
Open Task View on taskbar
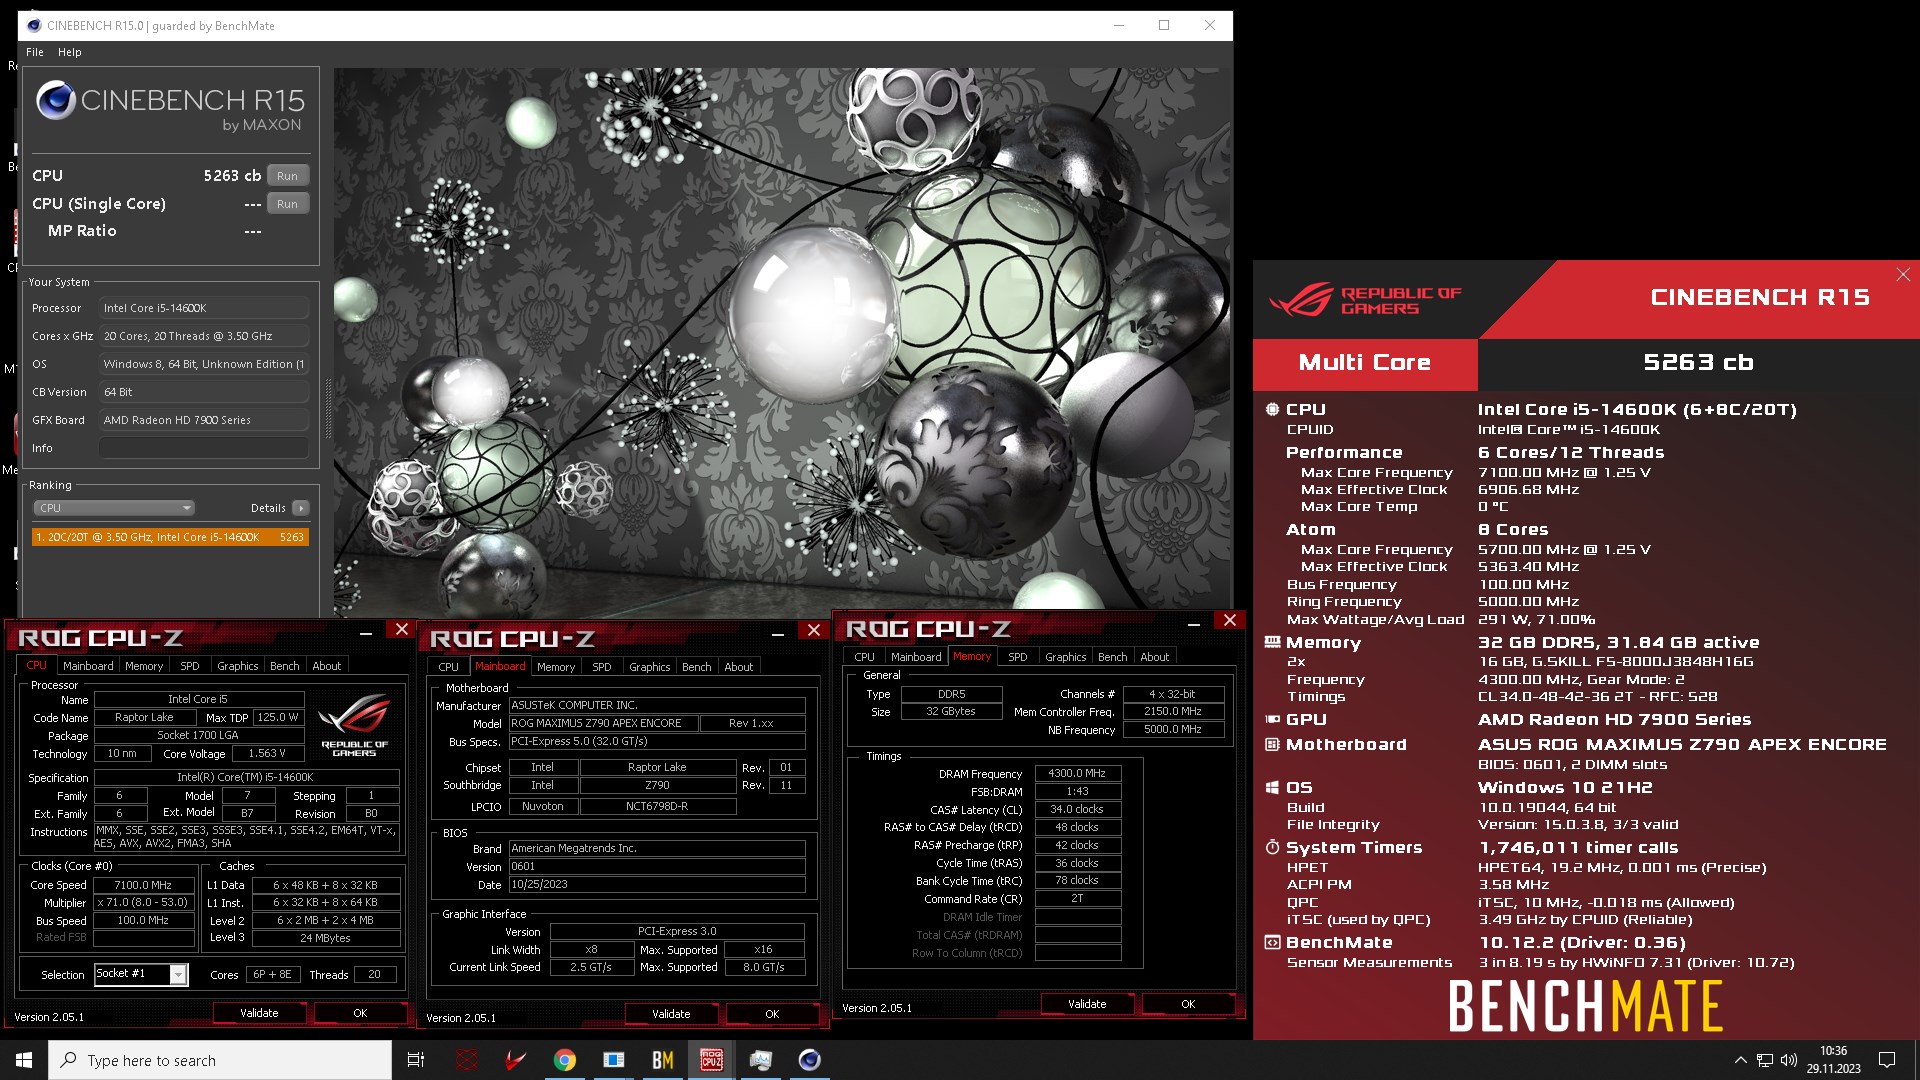pyautogui.click(x=416, y=1060)
